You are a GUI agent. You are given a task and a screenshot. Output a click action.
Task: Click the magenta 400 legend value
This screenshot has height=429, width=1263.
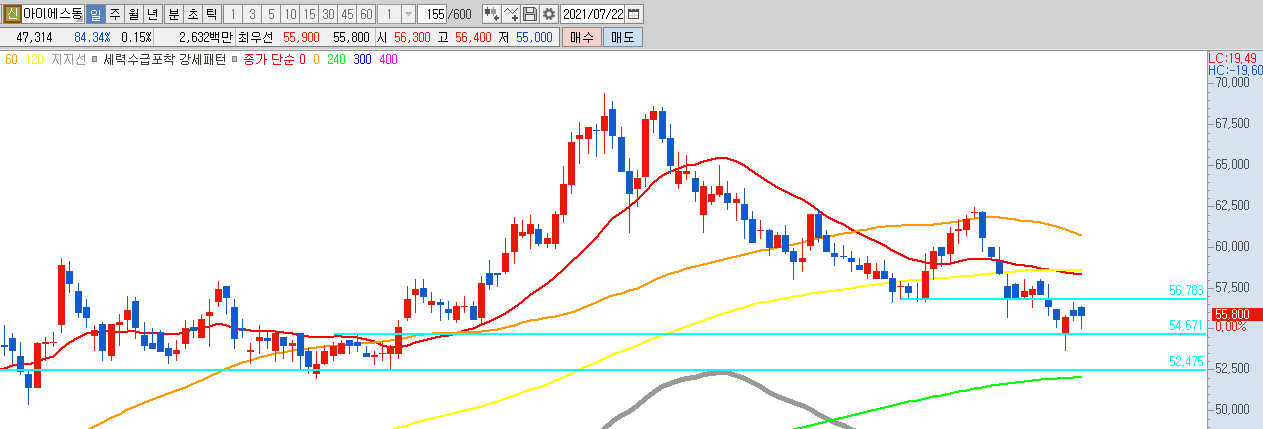click(389, 60)
